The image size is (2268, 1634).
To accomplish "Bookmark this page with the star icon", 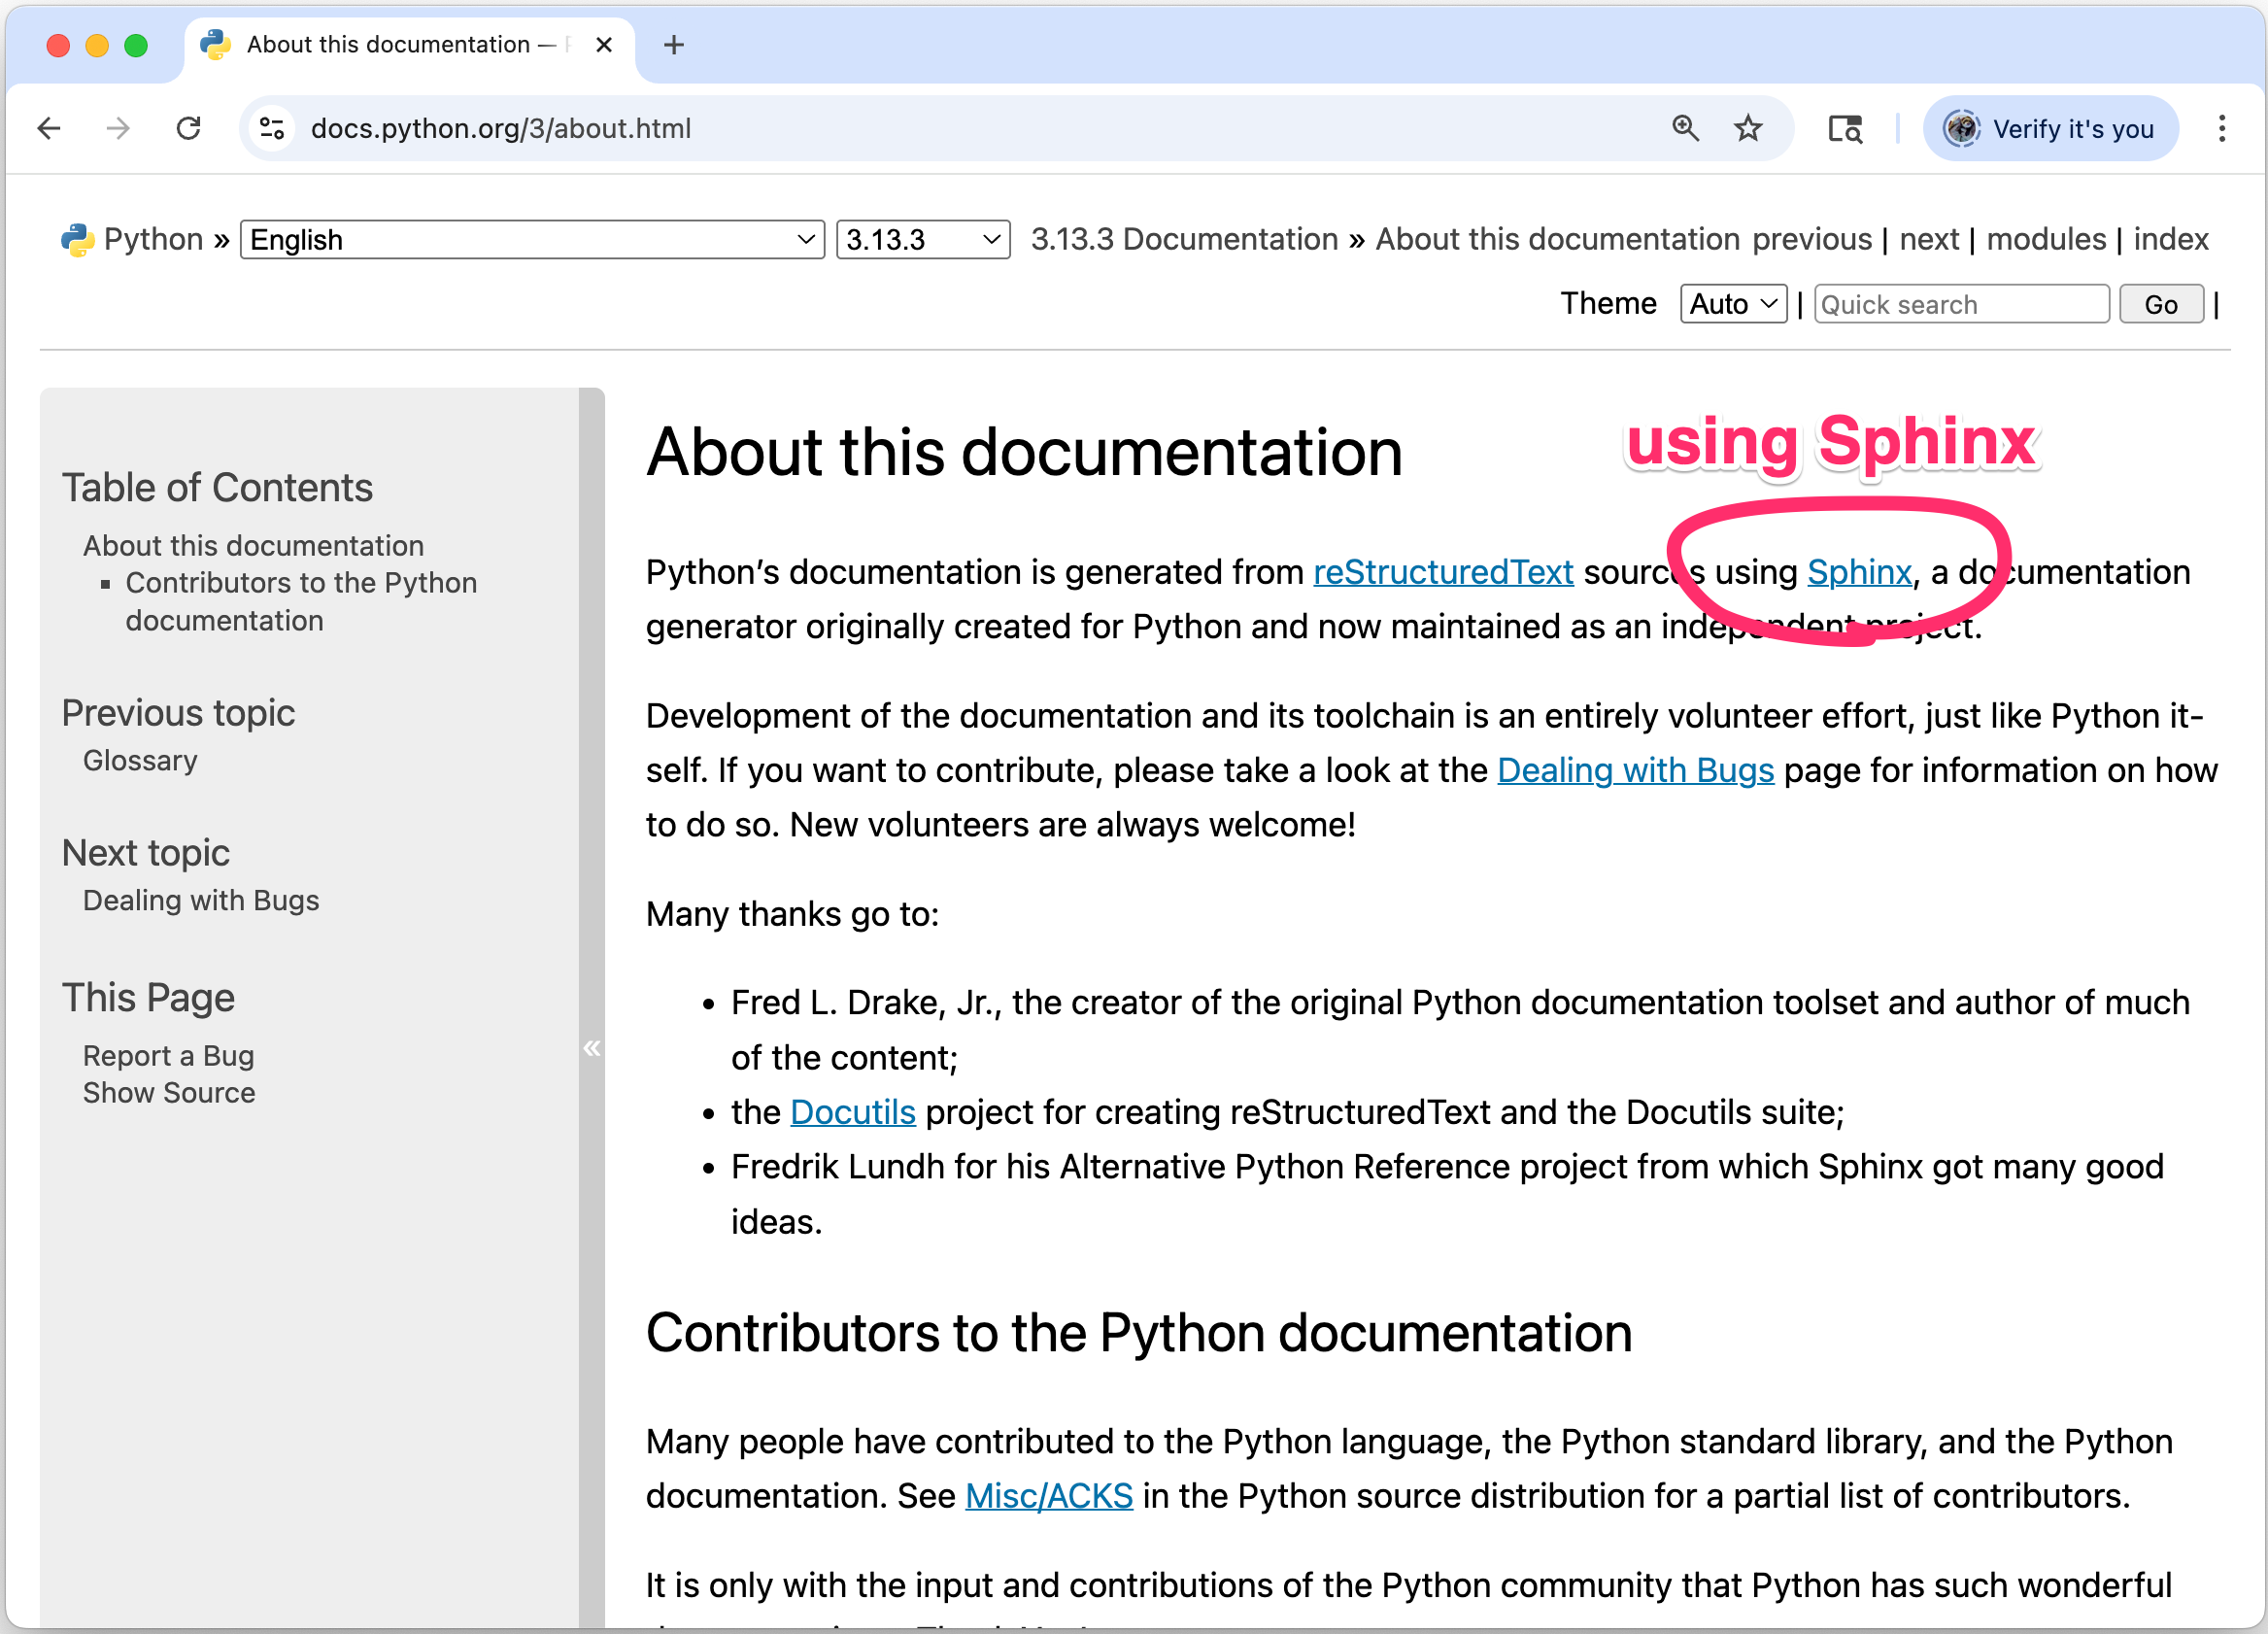I will click(x=1747, y=128).
